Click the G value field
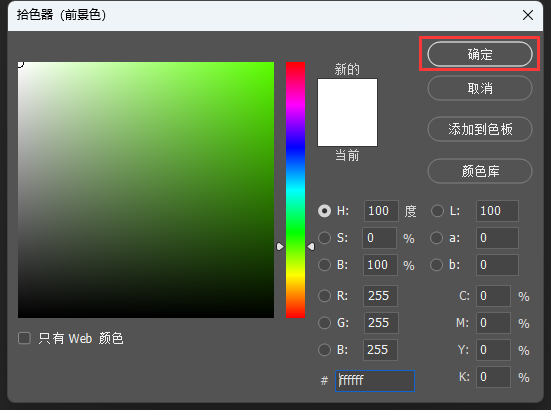Image resolution: width=551 pixels, height=410 pixels. click(x=381, y=323)
